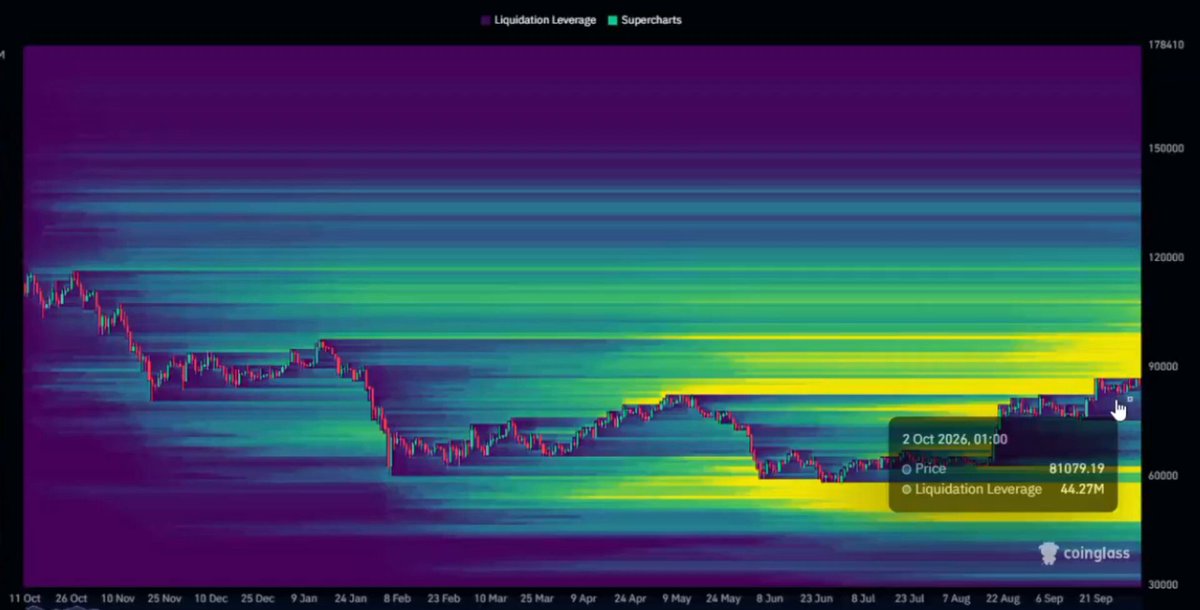
Task: Select the 7 Aug date label
Action: [x=956, y=598]
